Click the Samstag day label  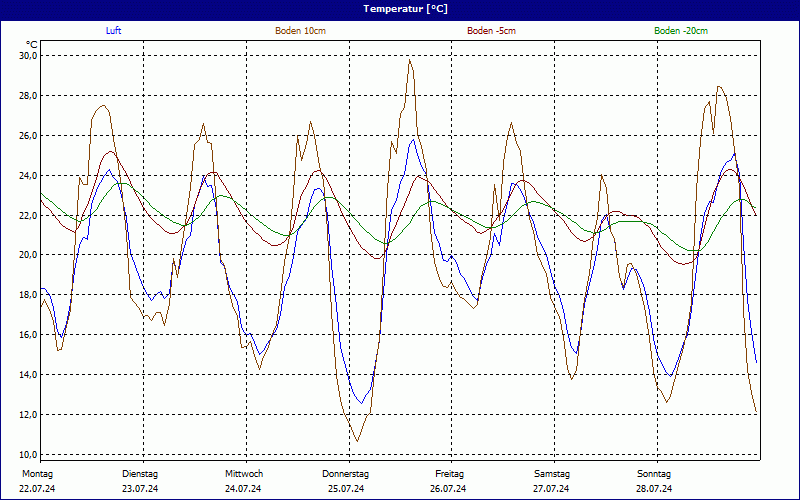[x=552, y=474]
